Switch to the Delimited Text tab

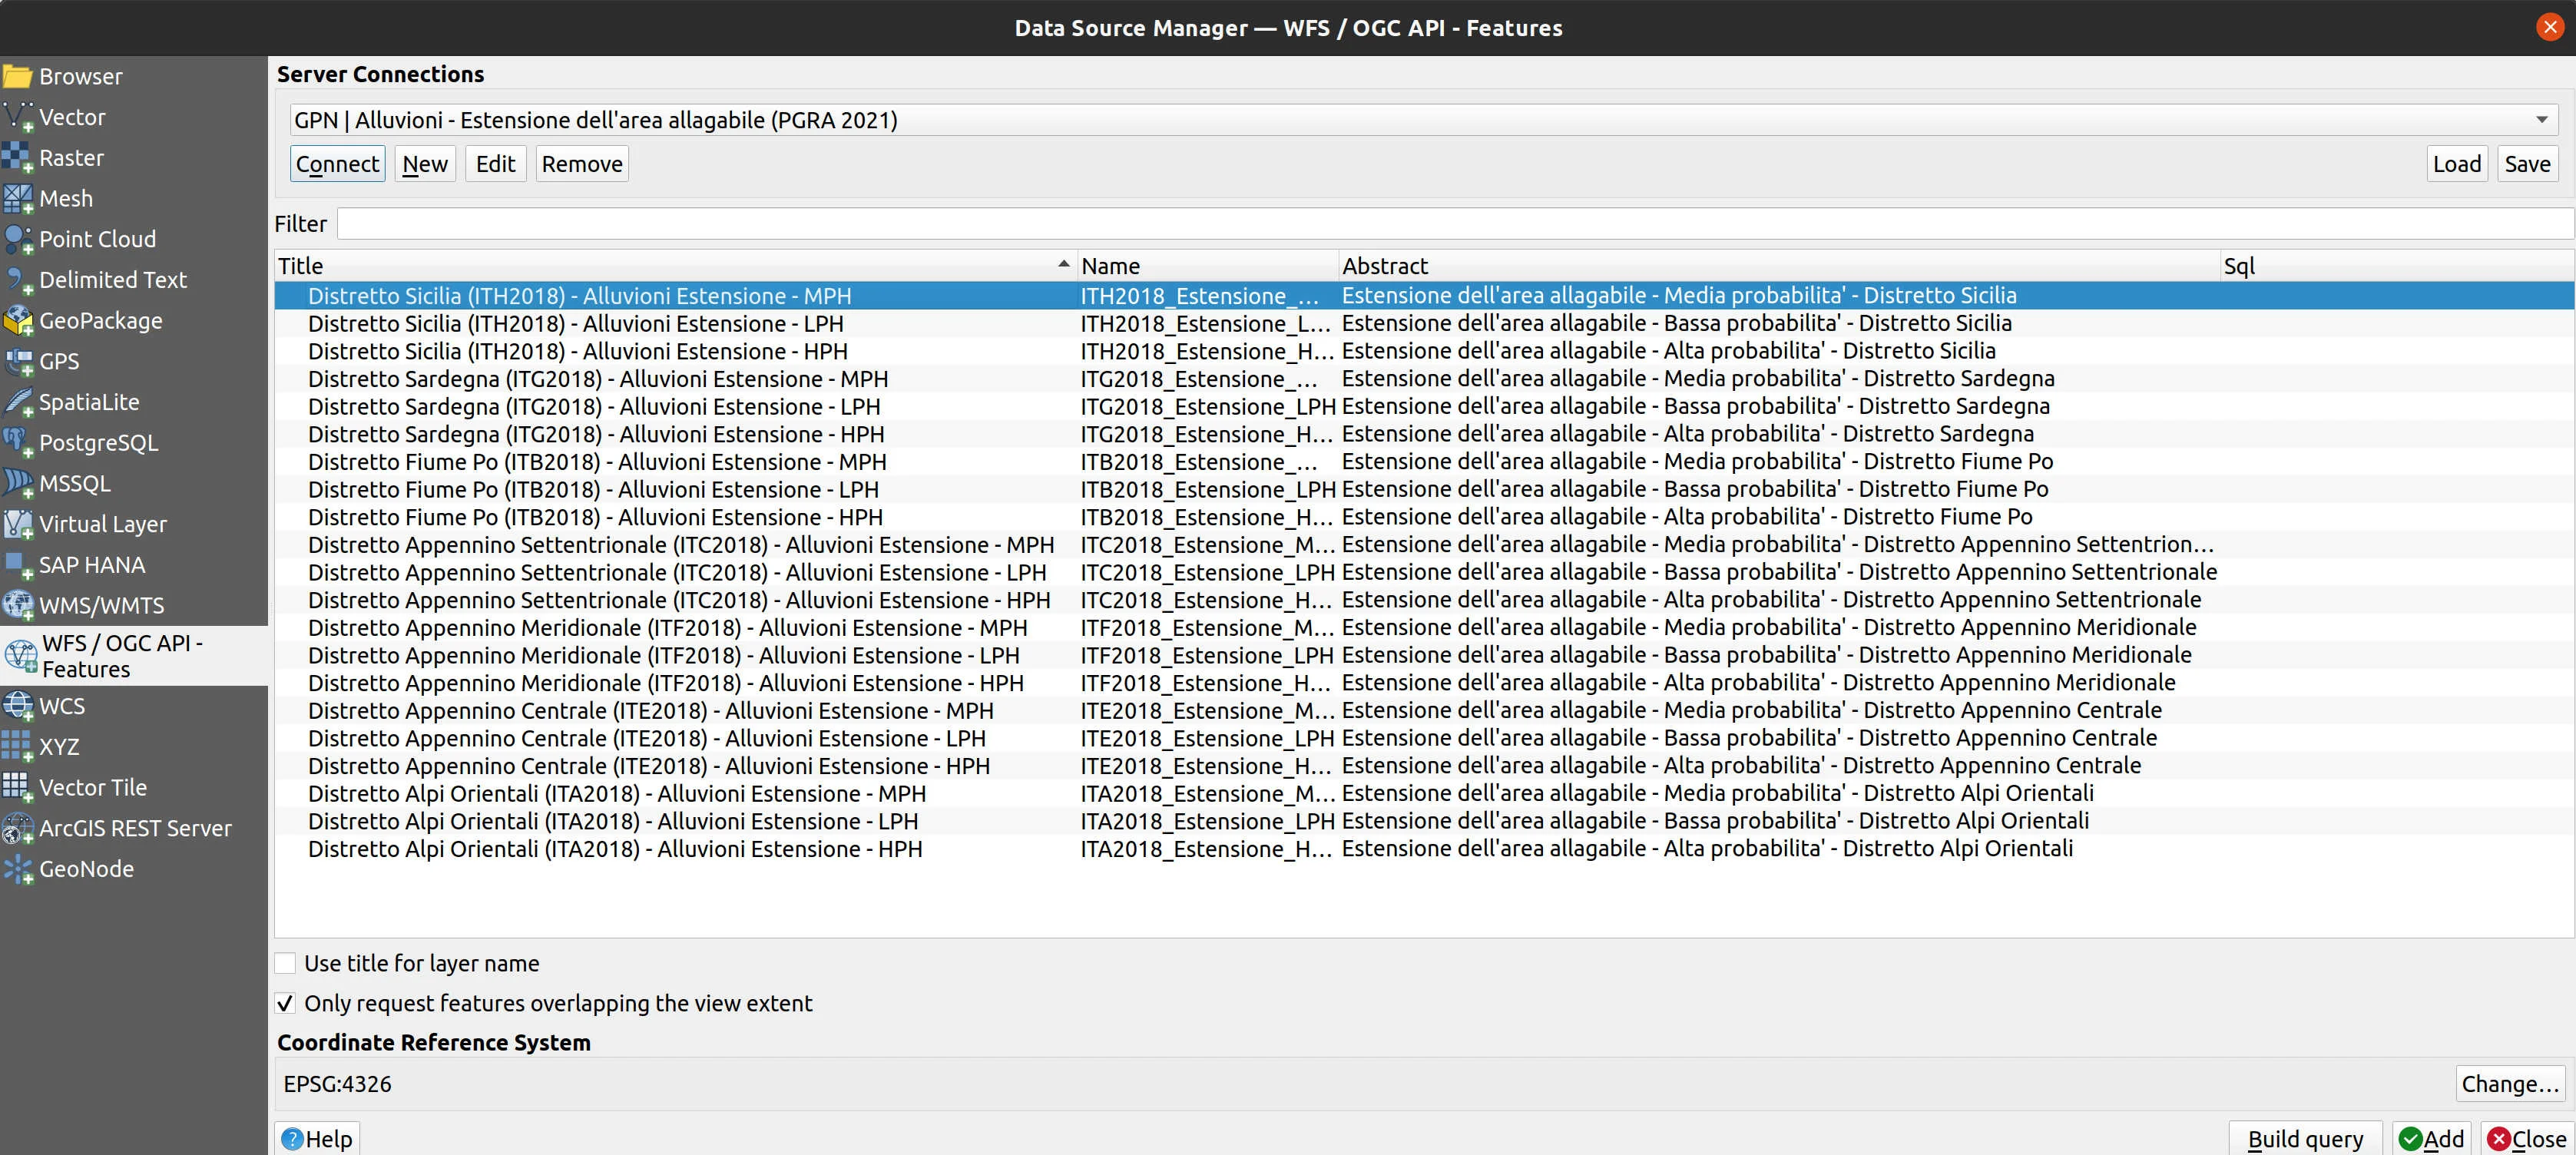pos(134,280)
